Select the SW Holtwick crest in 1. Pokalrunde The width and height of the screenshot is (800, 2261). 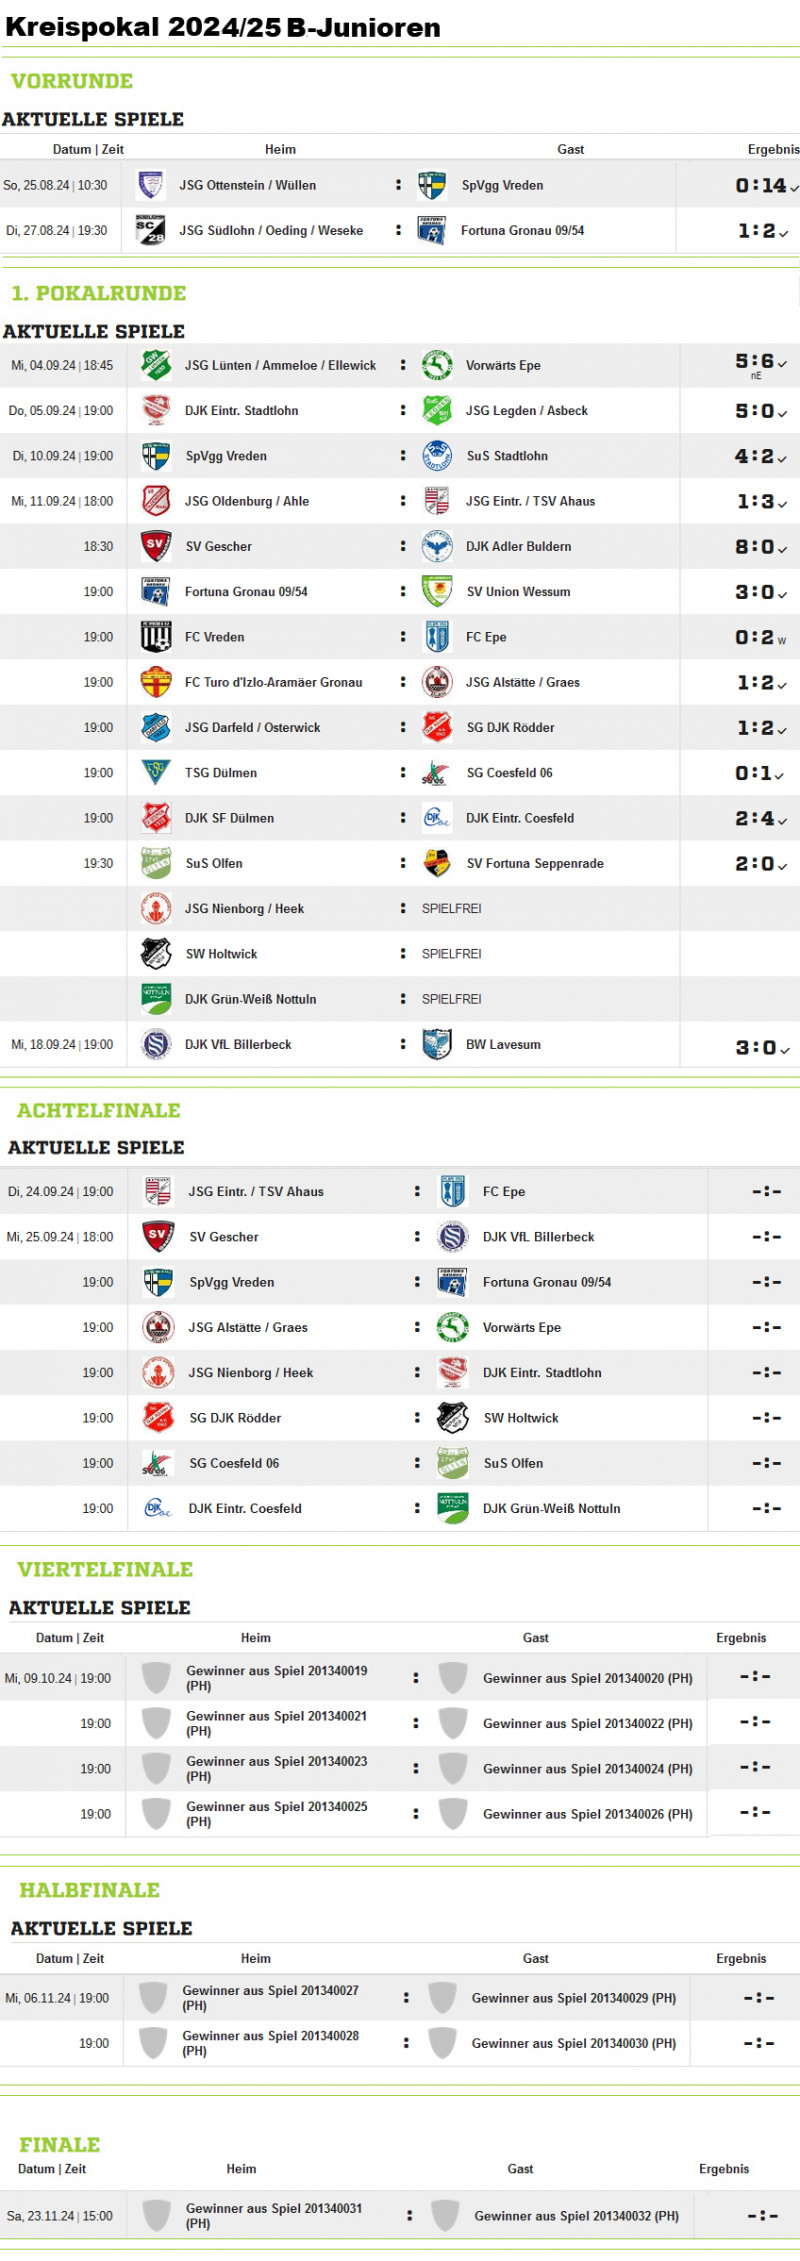pyautogui.click(x=155, y=954)
